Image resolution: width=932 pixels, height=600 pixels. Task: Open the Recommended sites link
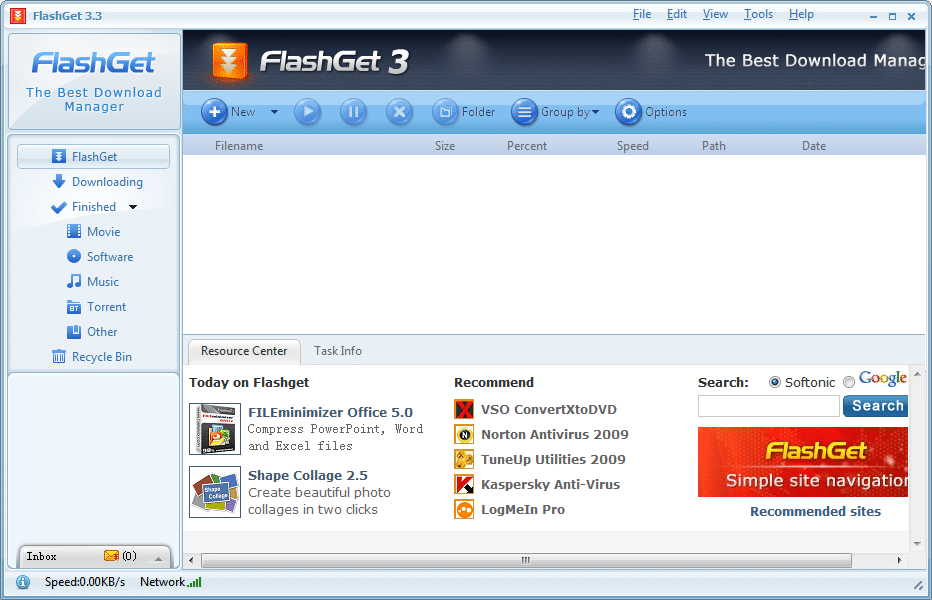click(x=815, y=511)
